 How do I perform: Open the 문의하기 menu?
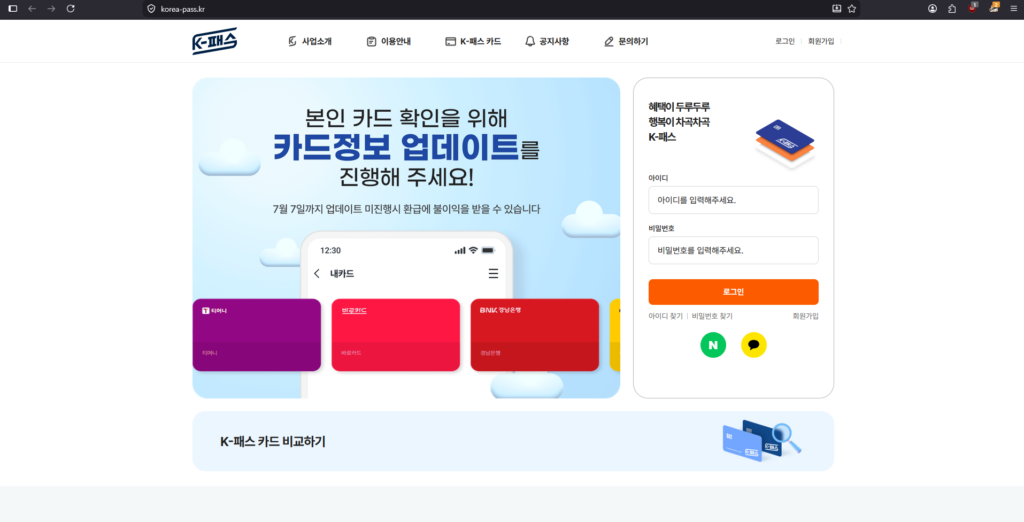point(626,41)
